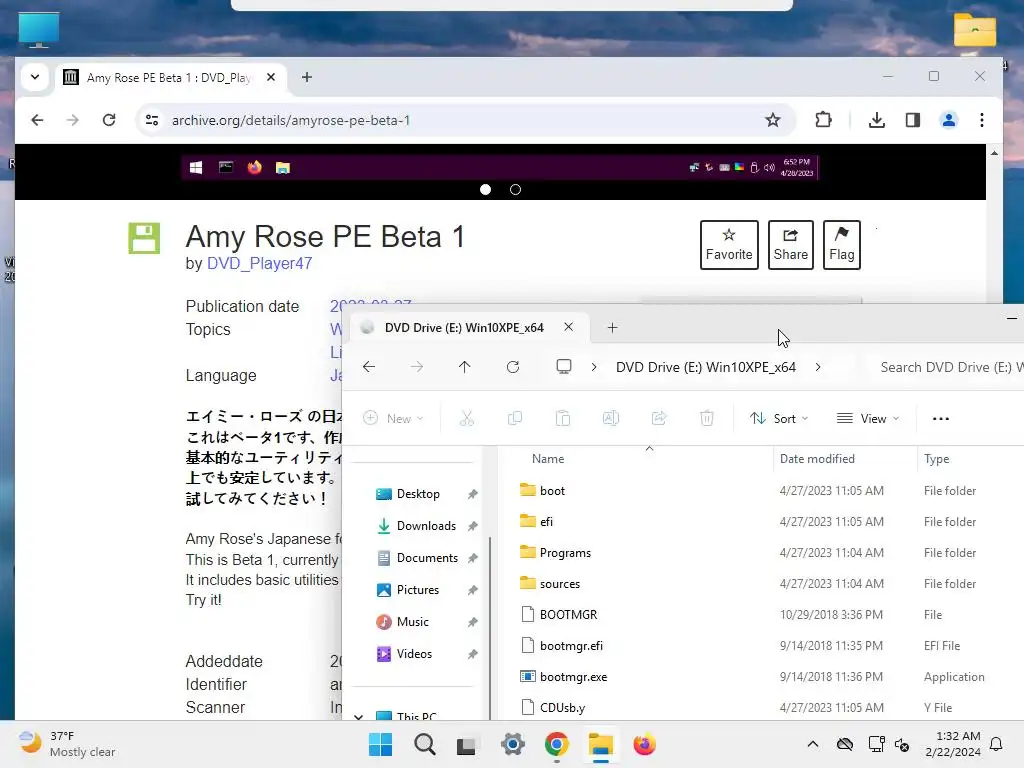The image size is (1024, 768).
Task: Click Rename icon in Explorer toolbar
Action: click(611, 418)
